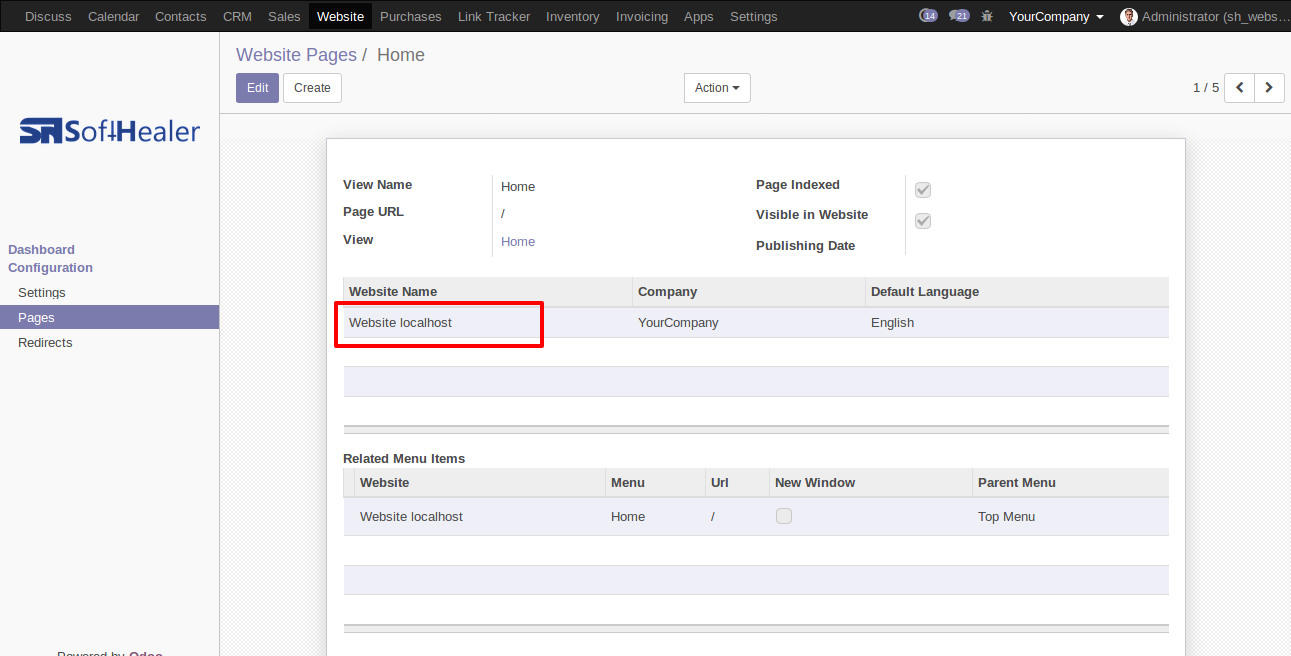Expand the YourCompany company switcher
1291x656 pixels.
pyautogui.click(x=1056, y=16)
